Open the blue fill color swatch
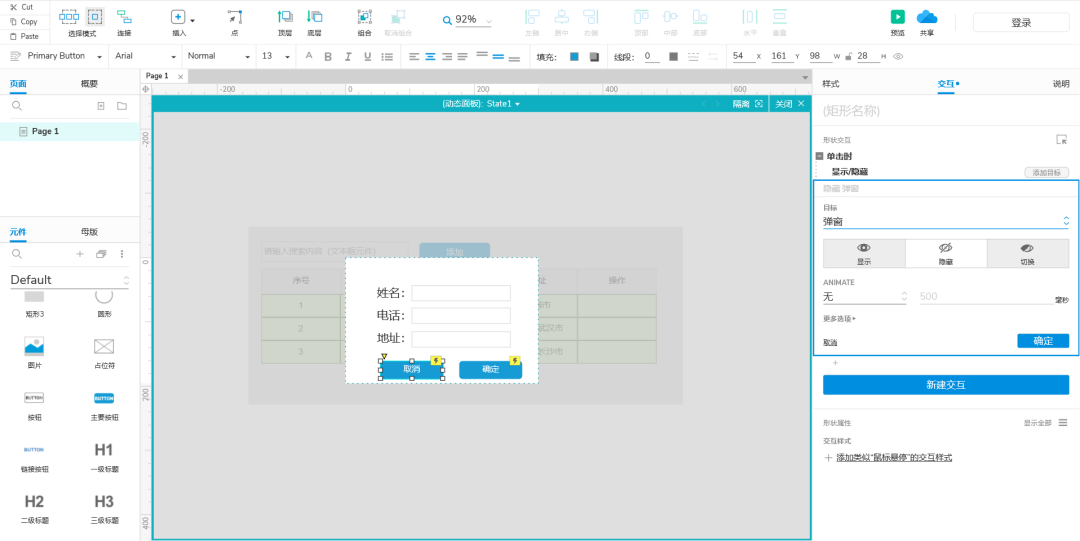Screen dimensions: 1080x541 [574, 57]
